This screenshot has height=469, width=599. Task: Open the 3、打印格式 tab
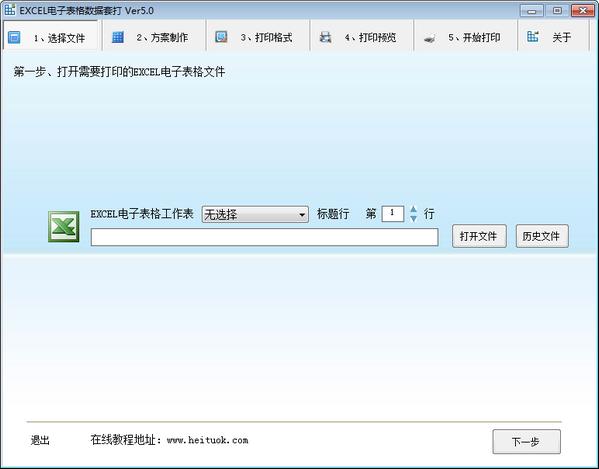tap(258, 36)
